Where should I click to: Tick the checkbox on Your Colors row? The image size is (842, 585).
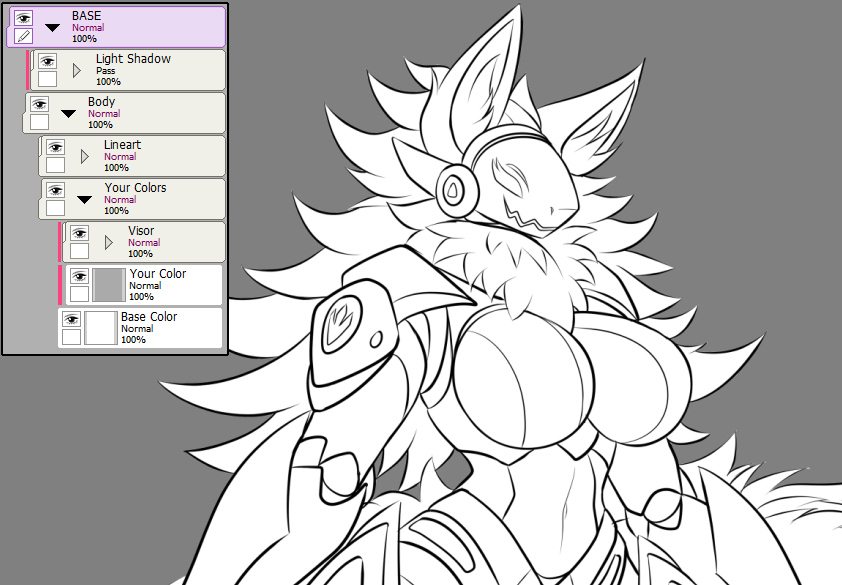[55, 208]
